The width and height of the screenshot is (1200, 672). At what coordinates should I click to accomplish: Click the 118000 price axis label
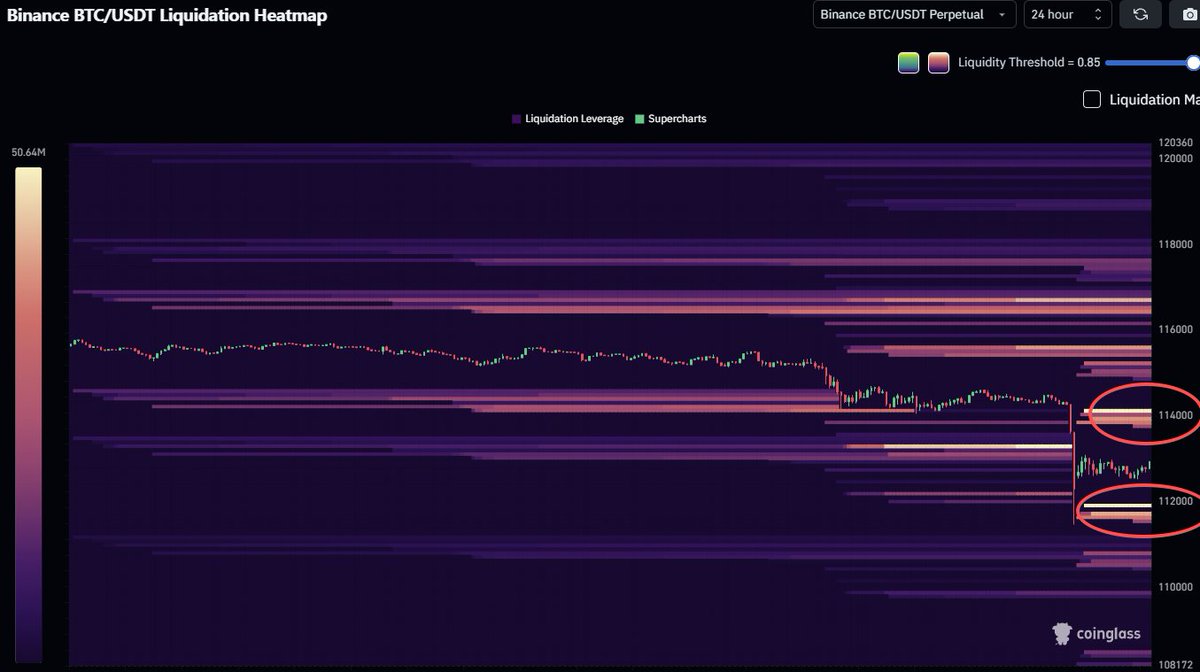tap(1176, 244)
